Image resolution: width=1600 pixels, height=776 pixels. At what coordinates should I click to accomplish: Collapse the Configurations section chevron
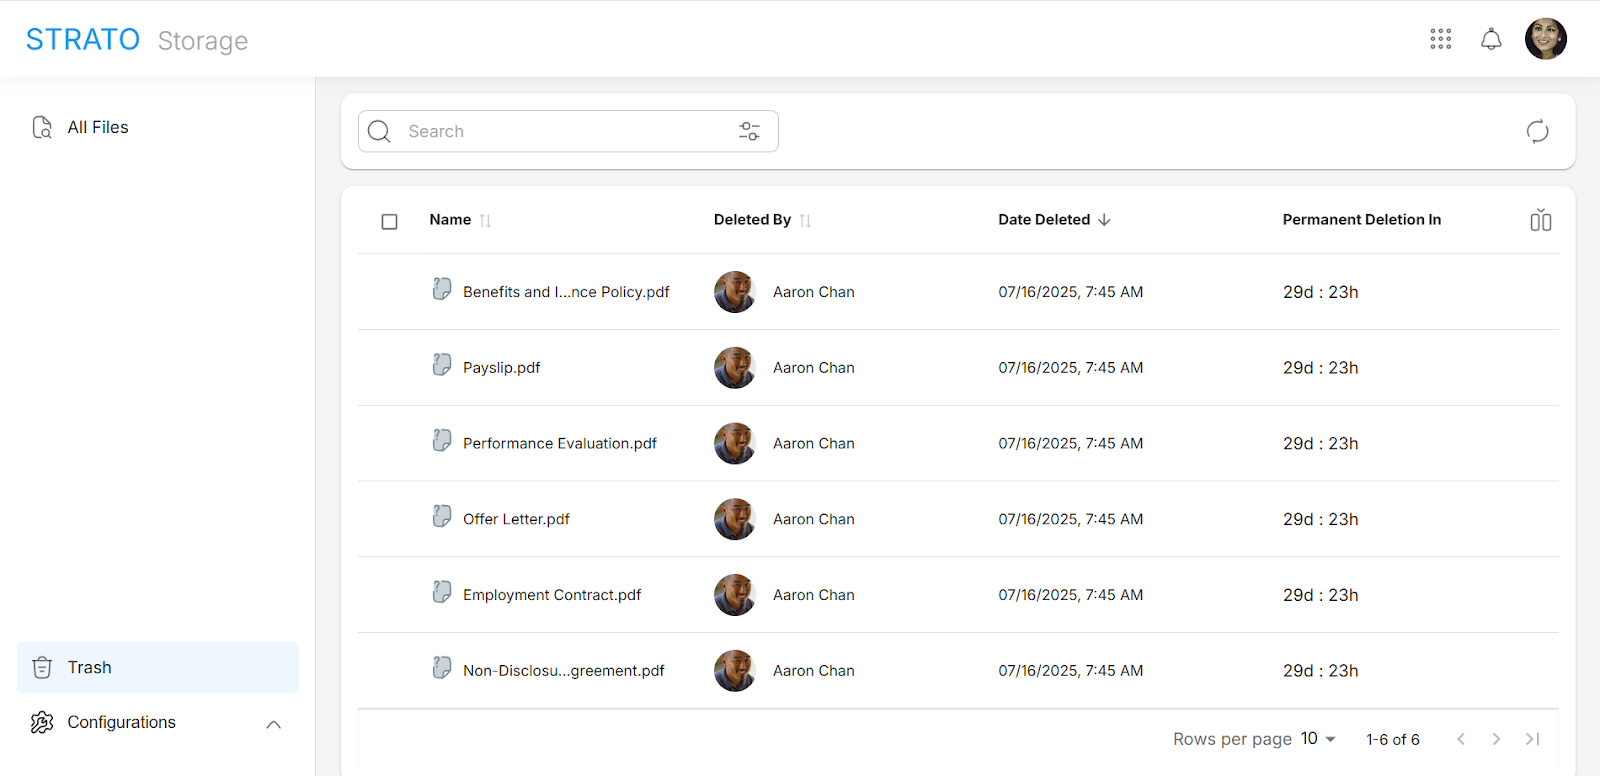point(273,724)
